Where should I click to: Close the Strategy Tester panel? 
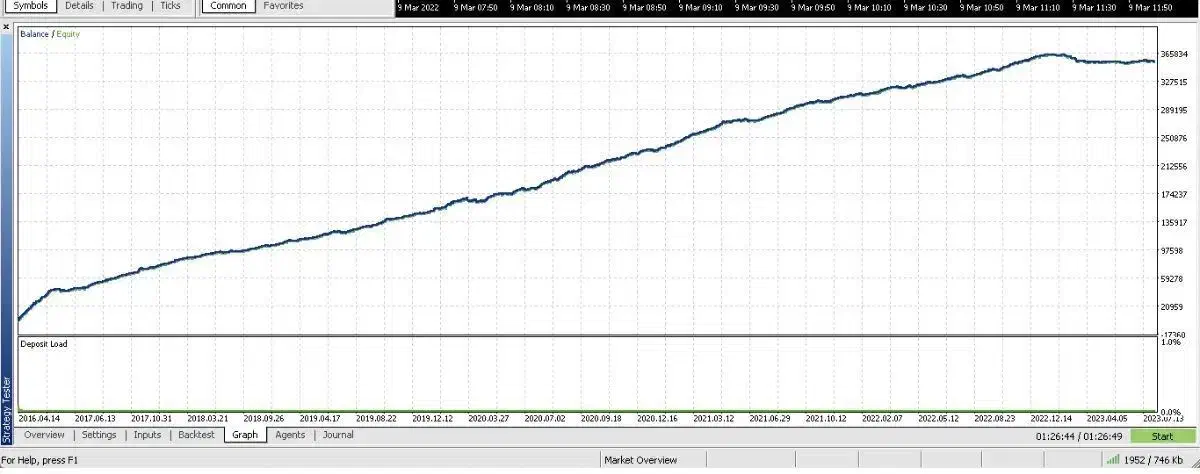pyautogui.click(x=6, y=27)
